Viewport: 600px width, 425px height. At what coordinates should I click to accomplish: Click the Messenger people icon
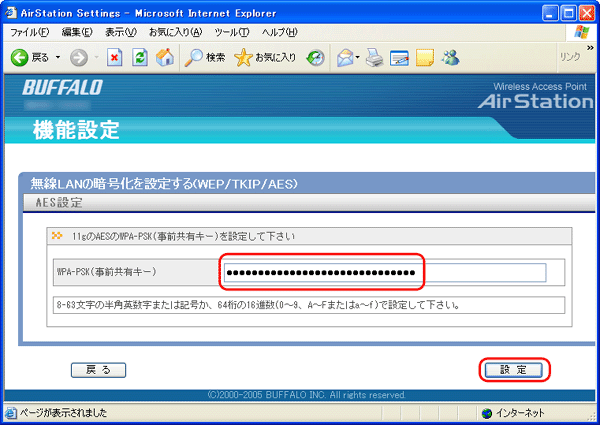pos(450,58)
